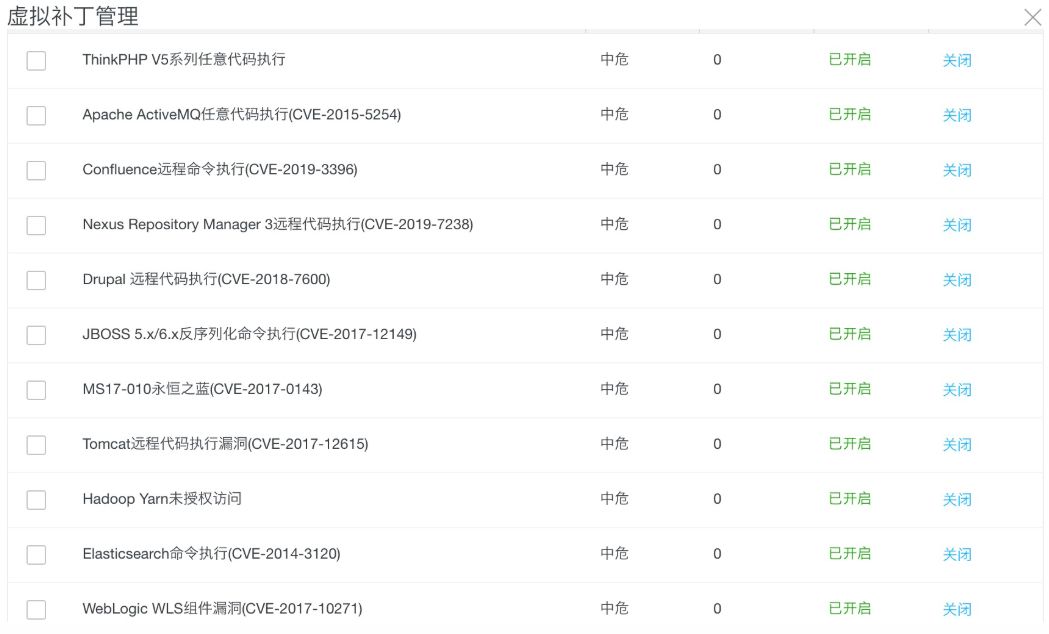Click the Hadoop Yarn未授权访问 name
Image resolution: width=1049 pixels, height=634 pixels.
[x=162, y=498]
